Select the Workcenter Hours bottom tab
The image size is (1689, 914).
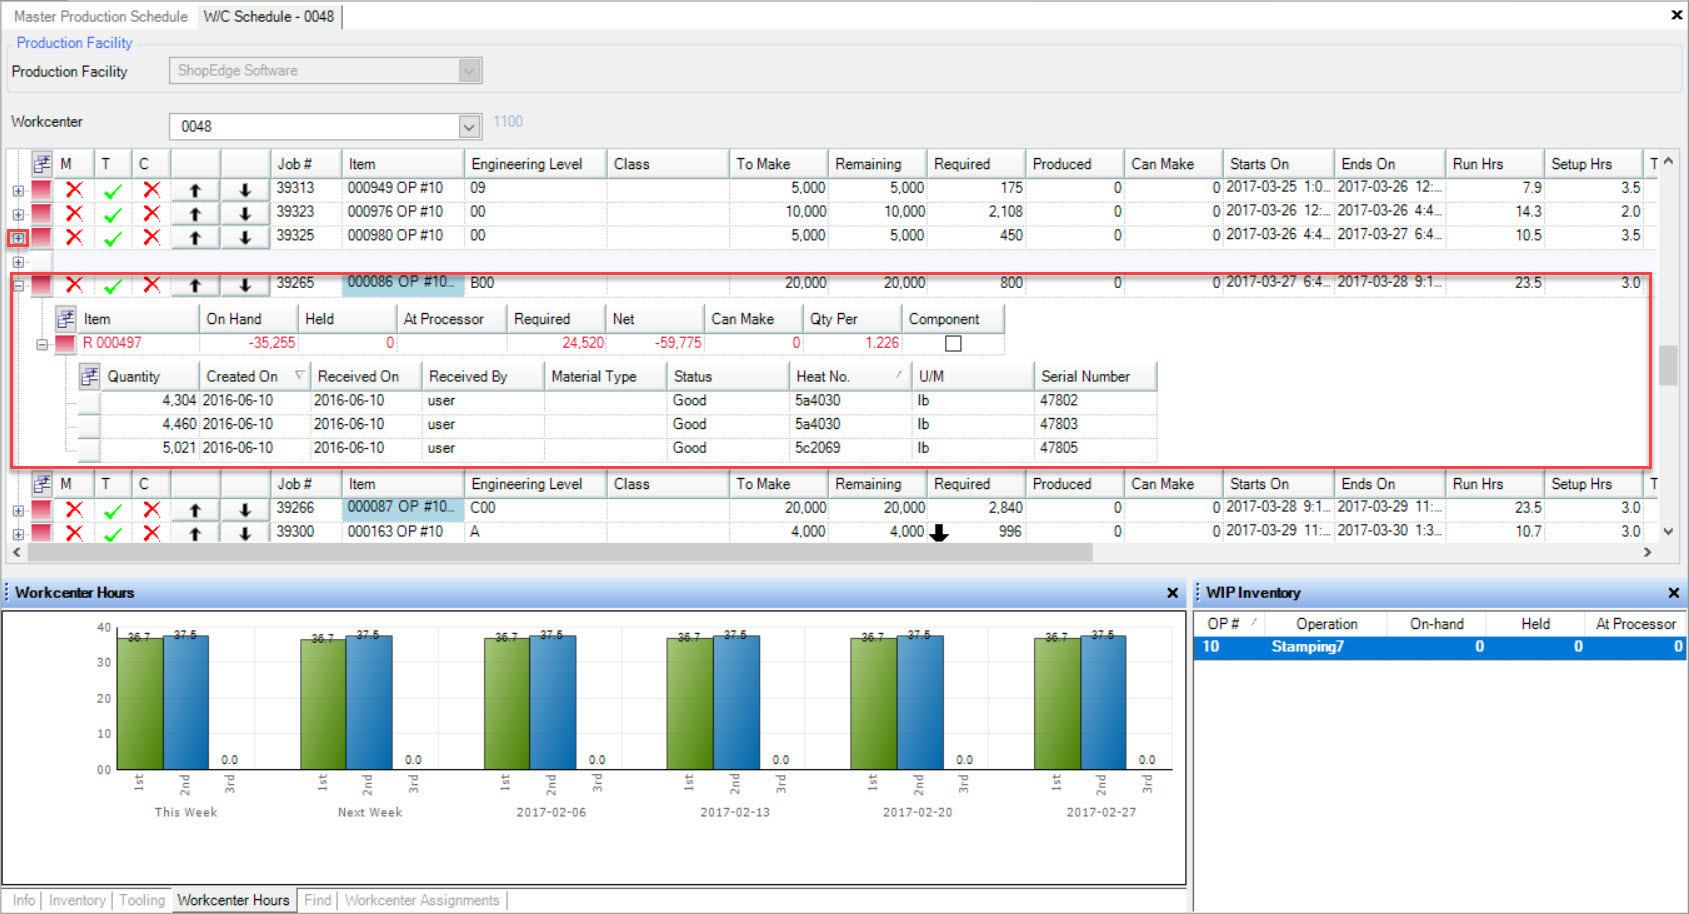233,900
